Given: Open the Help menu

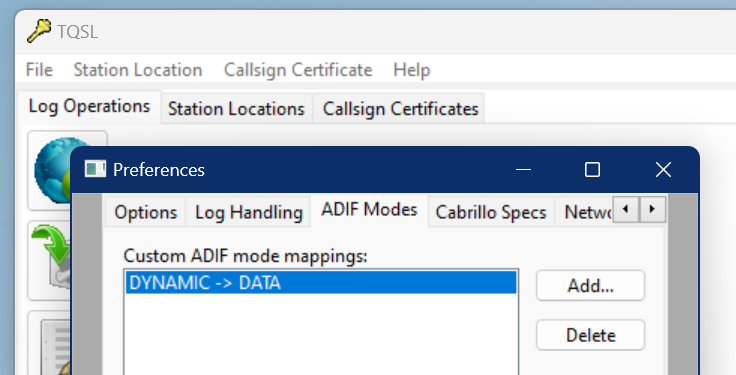Looking at the screenshot, I should pos(412,70).
